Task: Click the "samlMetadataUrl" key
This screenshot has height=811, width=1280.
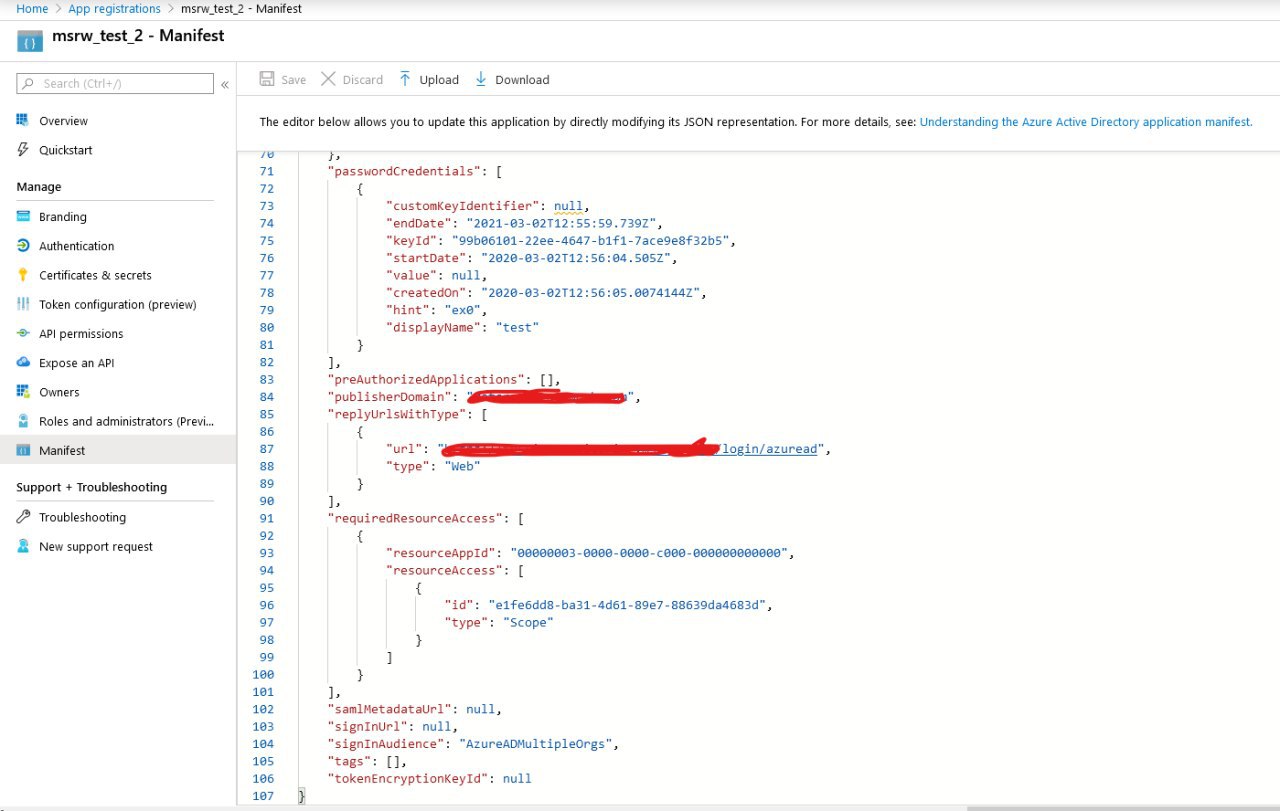Action: tap(389, 709)
